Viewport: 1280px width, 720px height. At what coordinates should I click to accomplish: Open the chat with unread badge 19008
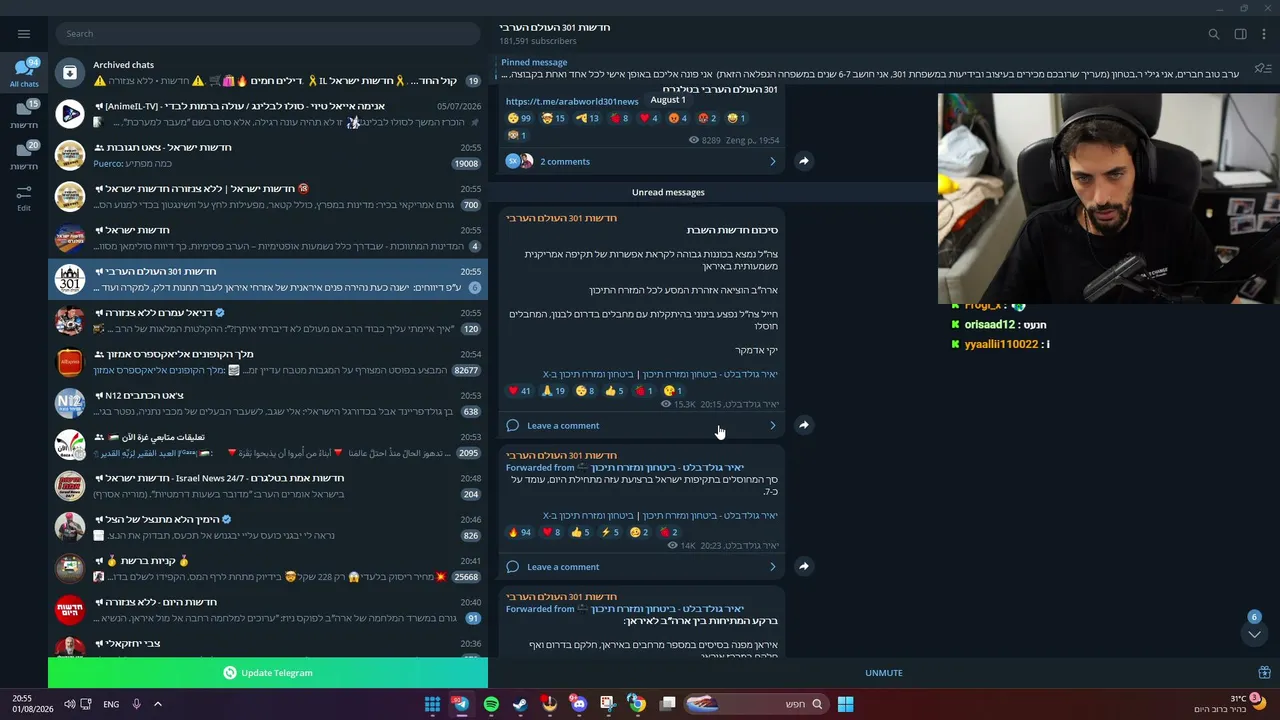[x=268, y=155]
